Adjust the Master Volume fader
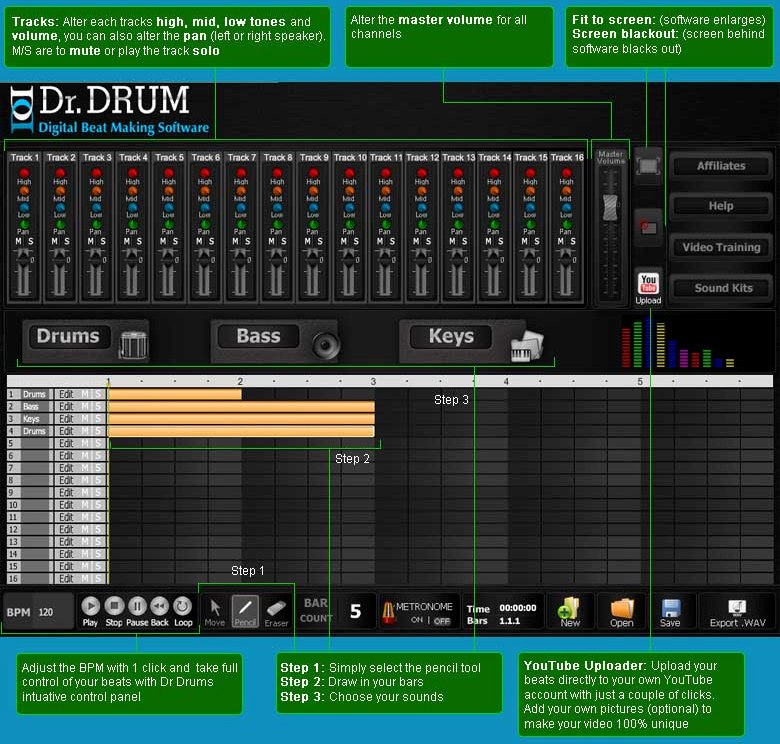The height and width of the screenshot is (744, 780). pos(610,207)
